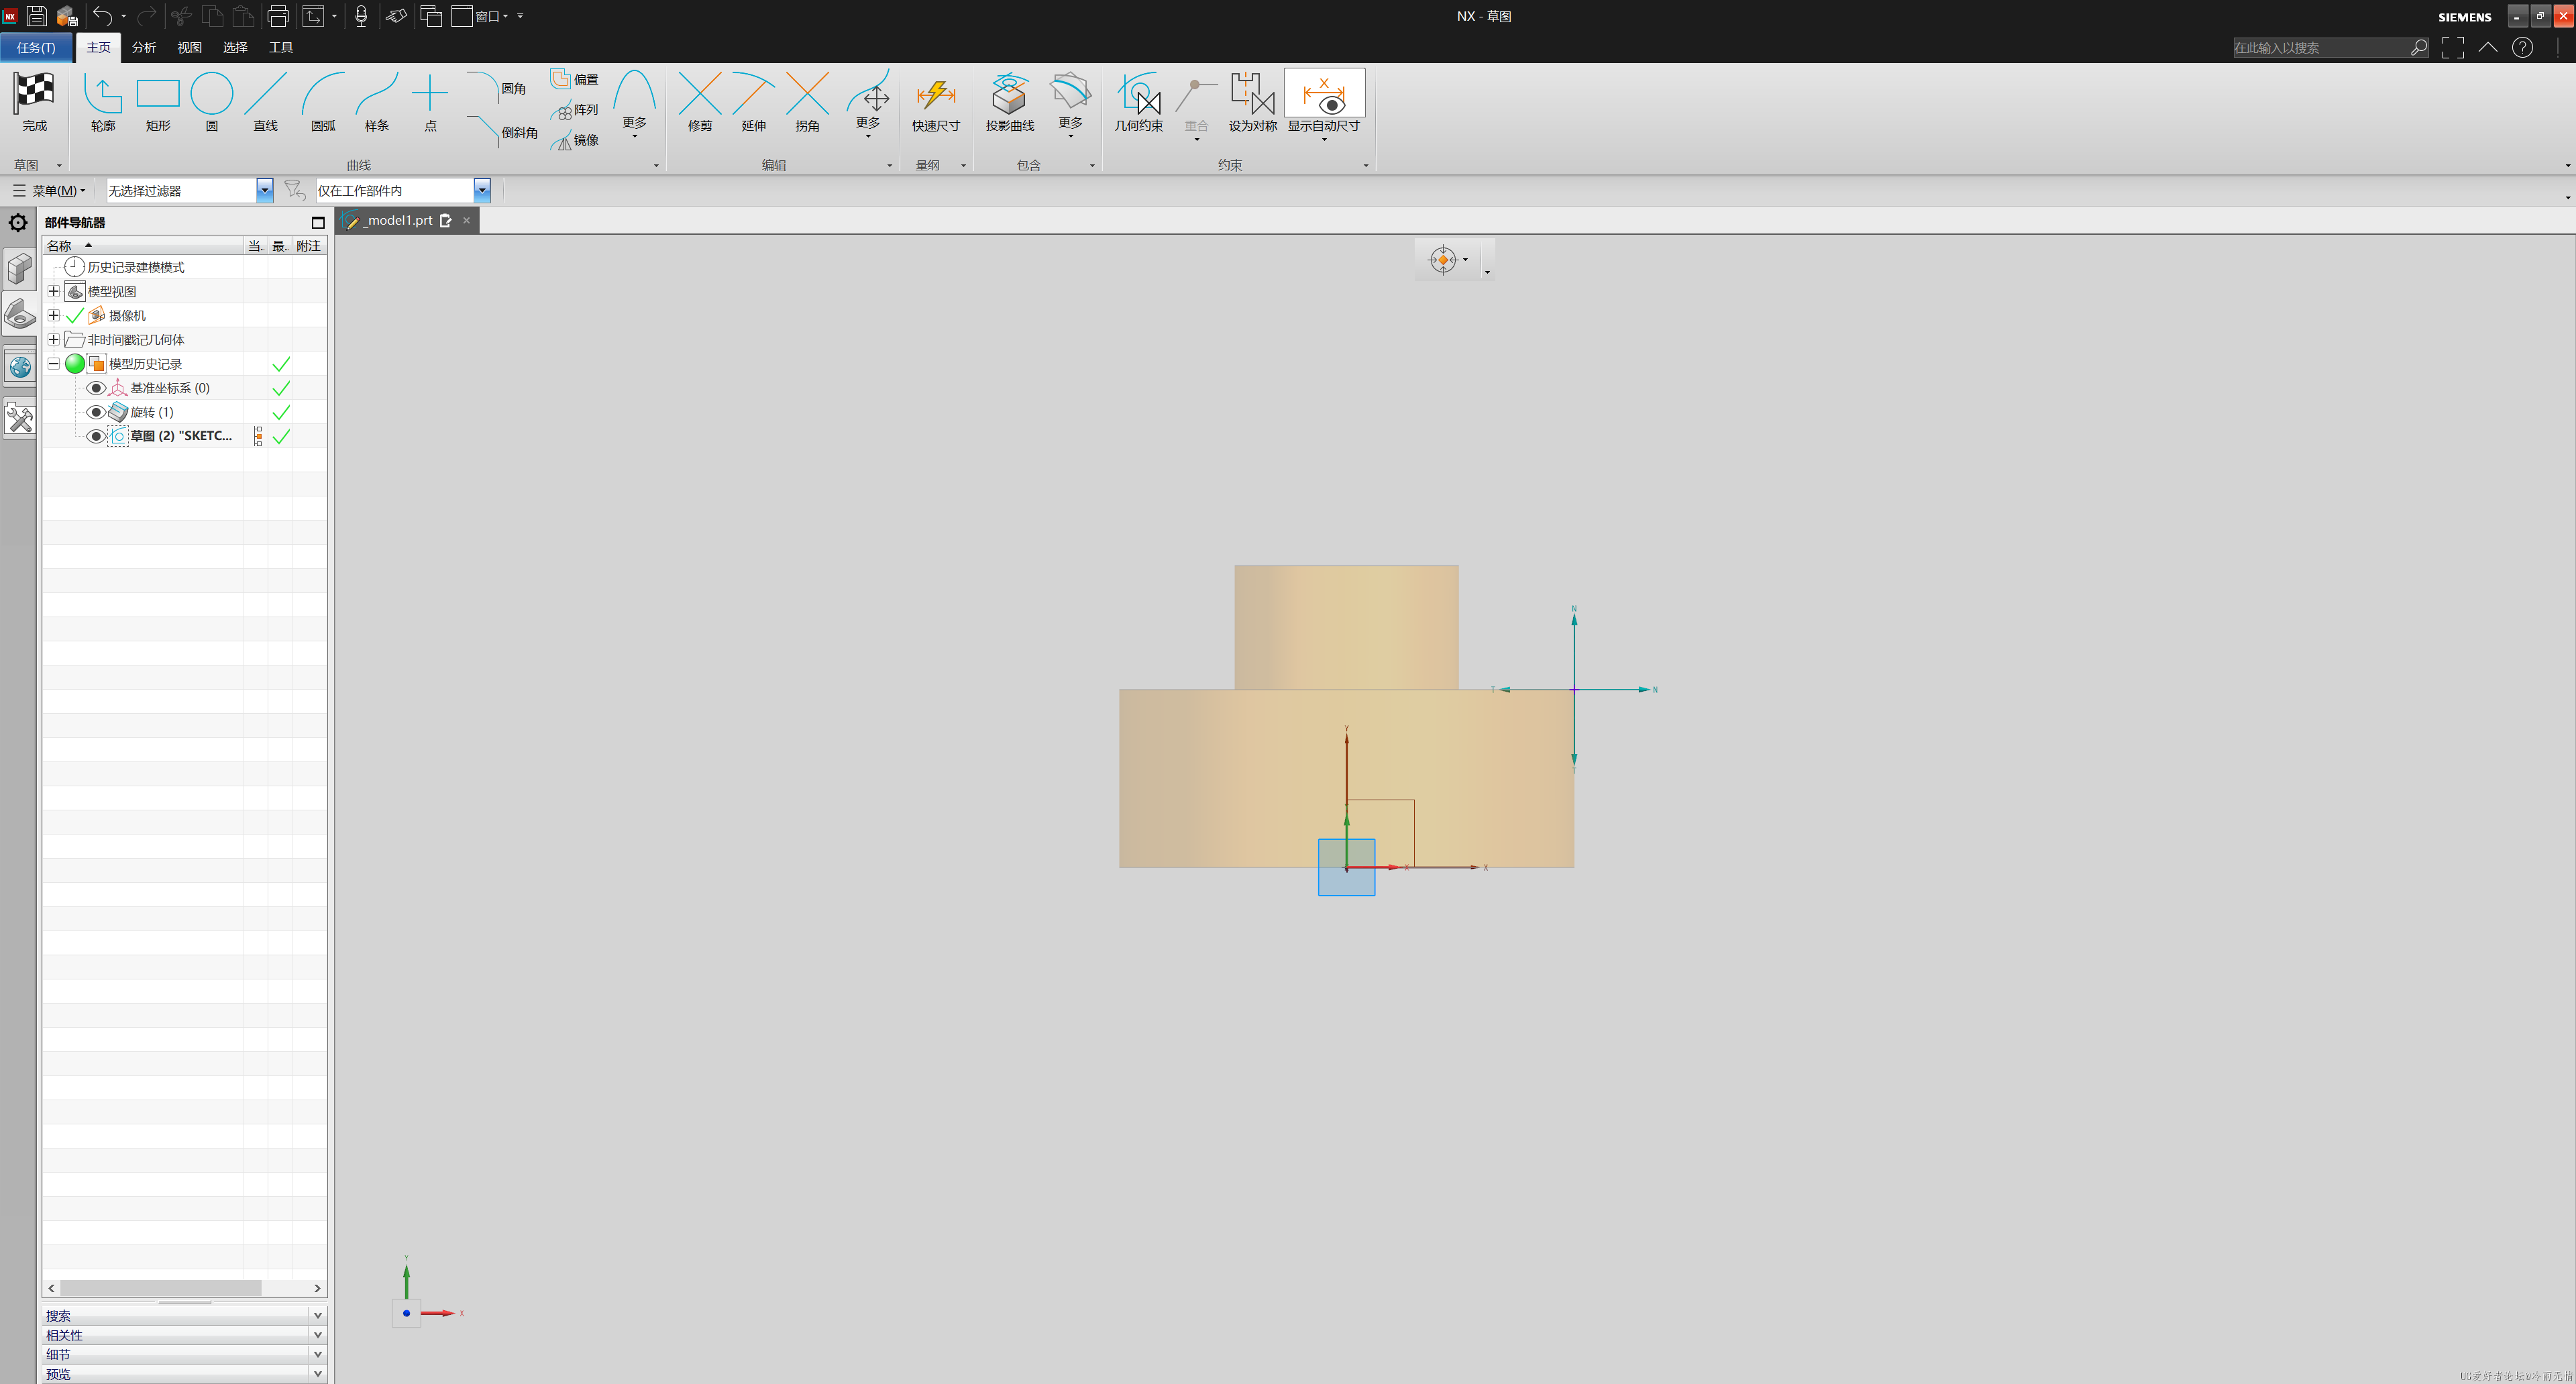Expand the 模型视图 tree node
The width and height of the screenshot is (2576, 1384).
pyautogui.click(x=54, y=291)
